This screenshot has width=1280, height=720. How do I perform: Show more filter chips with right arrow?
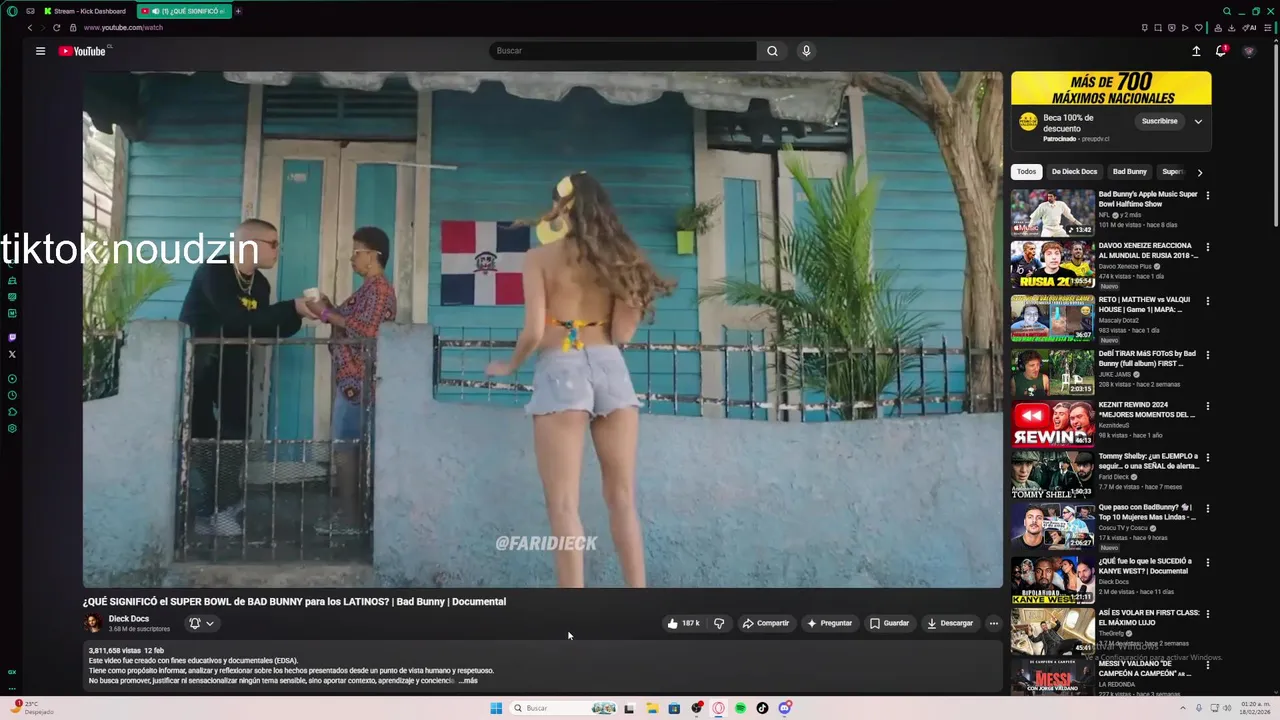pyautogui.click(x=1200, y=172)
